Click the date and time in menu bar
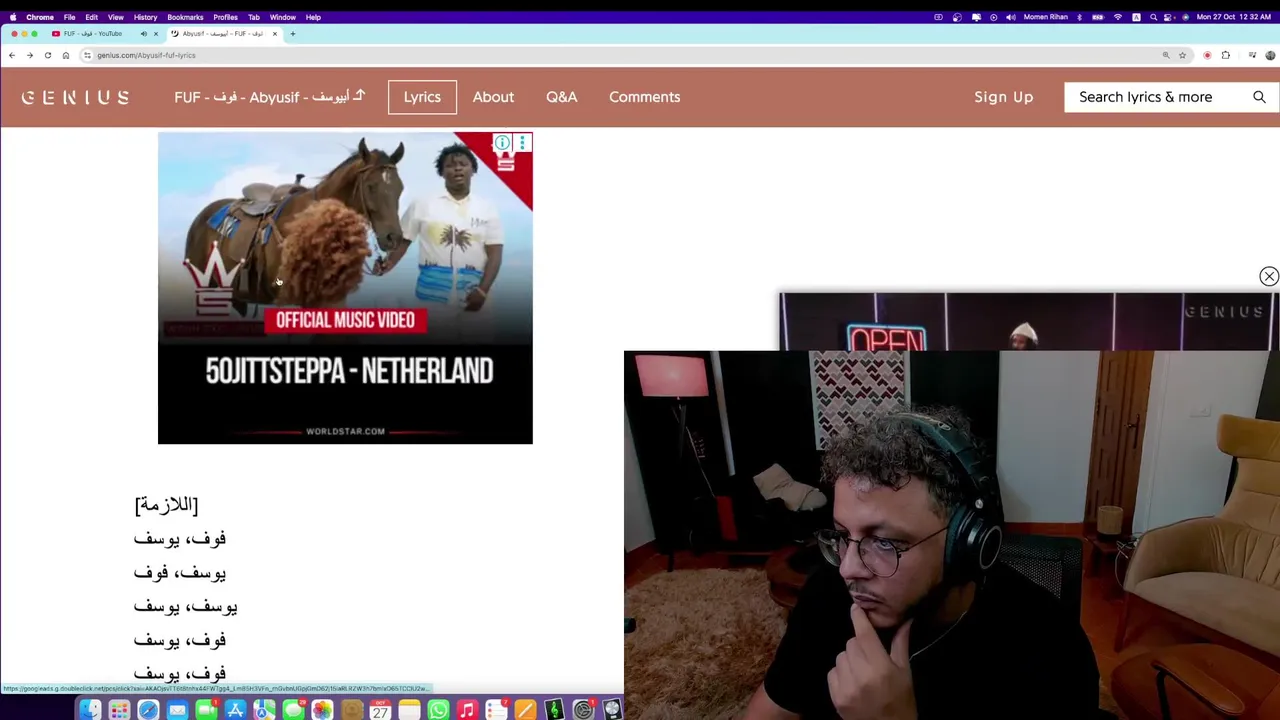 pyautogui.click(x=1233, y=17)
